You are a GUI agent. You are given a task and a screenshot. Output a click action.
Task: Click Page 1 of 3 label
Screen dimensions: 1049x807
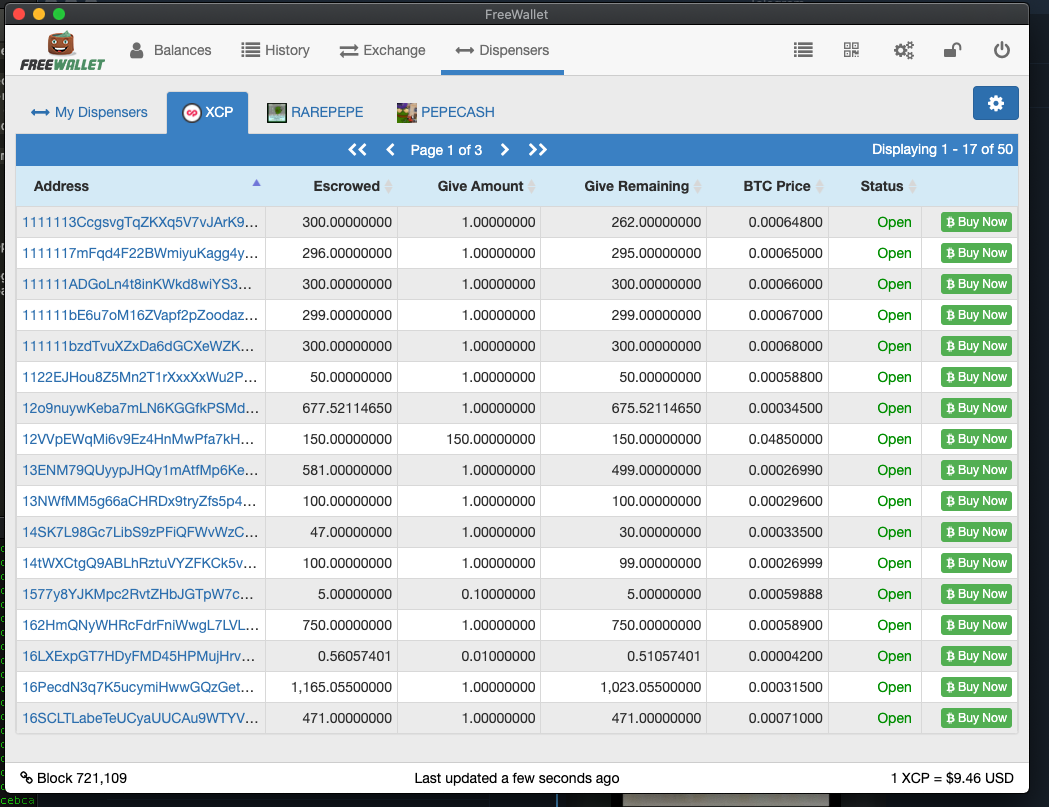(446, 150)
